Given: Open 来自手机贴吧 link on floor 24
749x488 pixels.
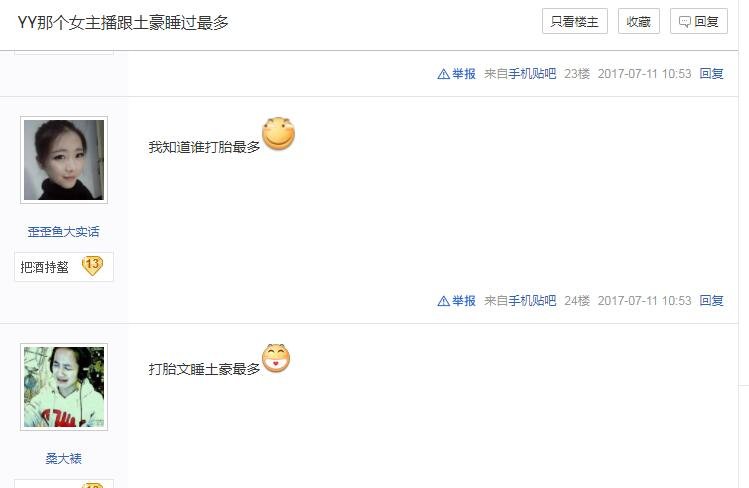Looking at the screenshot, I should pyautogui.click(x=520, y=300).
